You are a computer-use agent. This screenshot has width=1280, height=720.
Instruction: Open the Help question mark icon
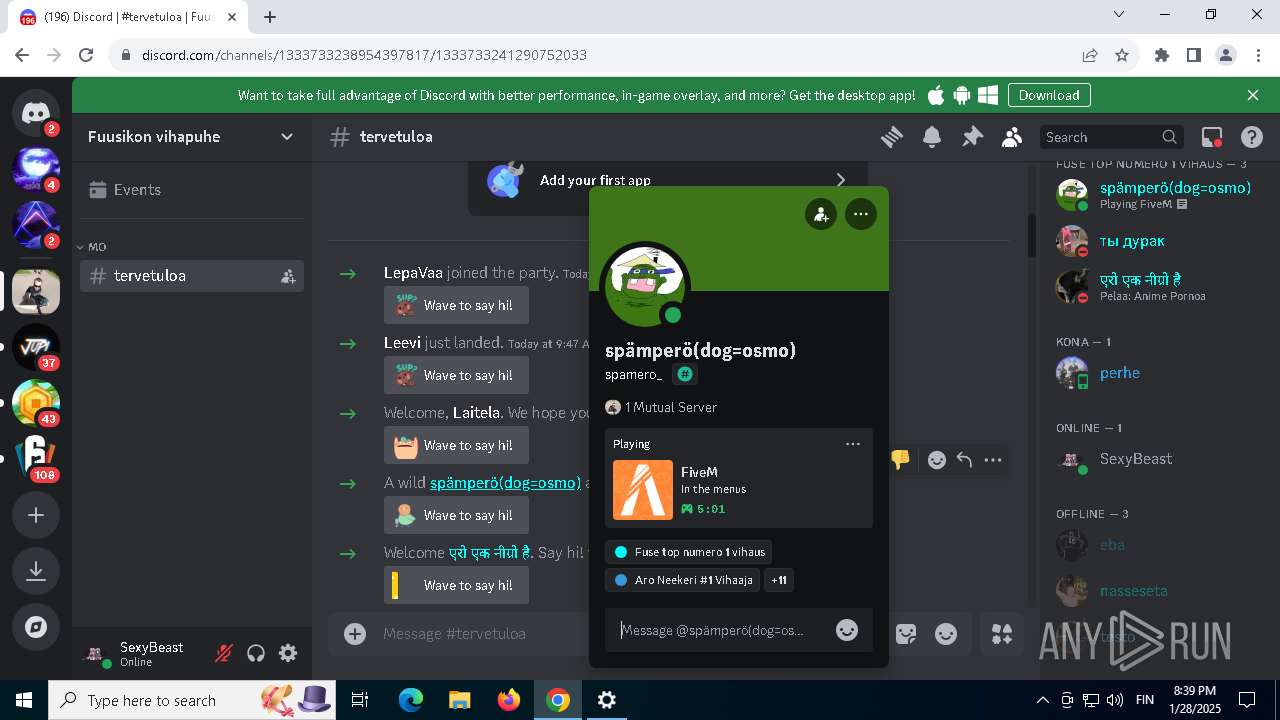pos(1251,137)
